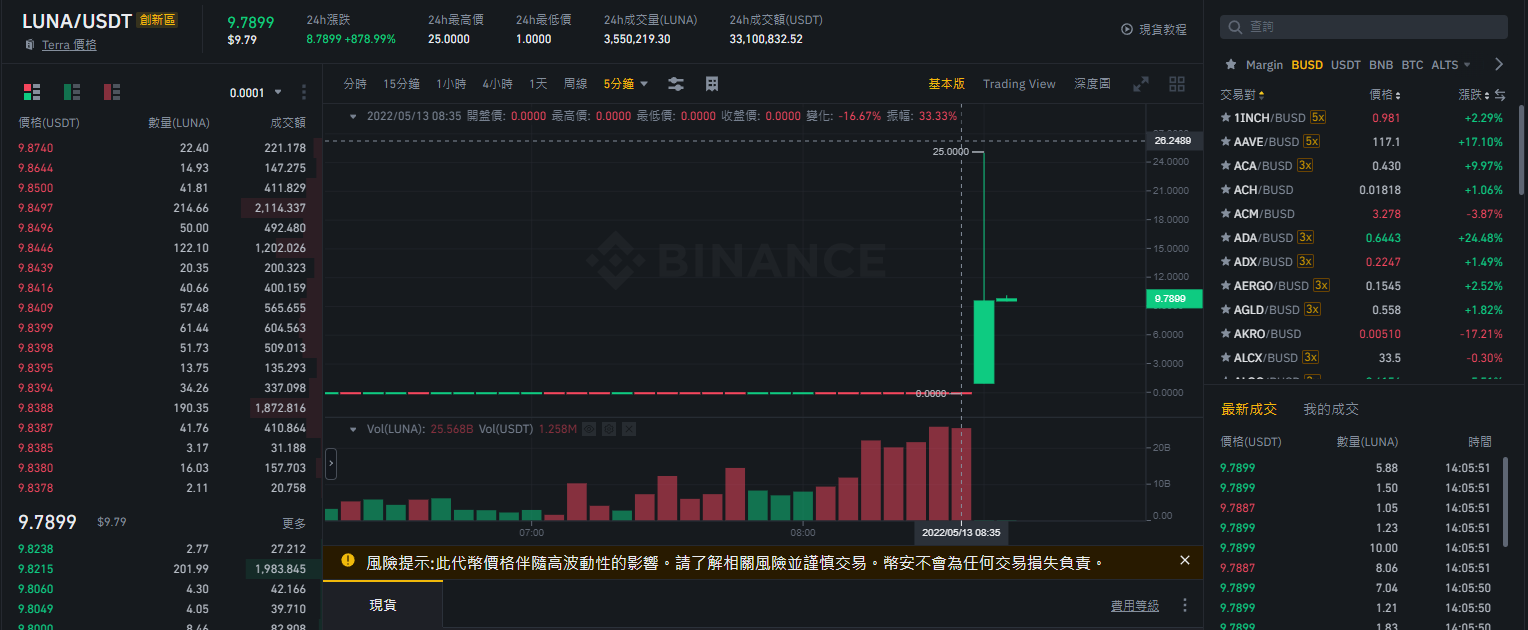Favorite the 1INCH/BUSD pair star
The image size is (1528, 630).
point(1226,117)
